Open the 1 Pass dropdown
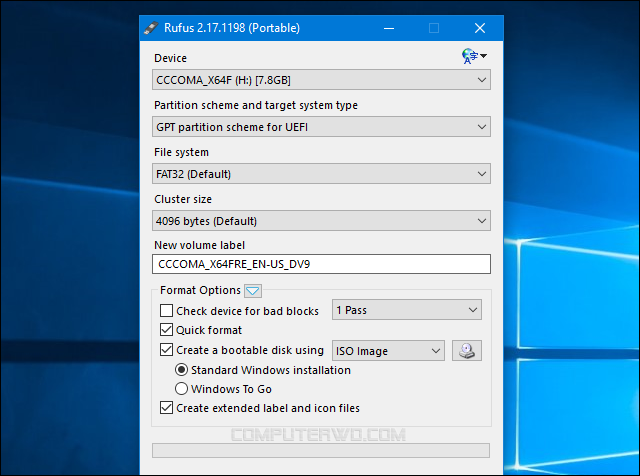Viewport: 640px width, 476px height. [407, 310]
